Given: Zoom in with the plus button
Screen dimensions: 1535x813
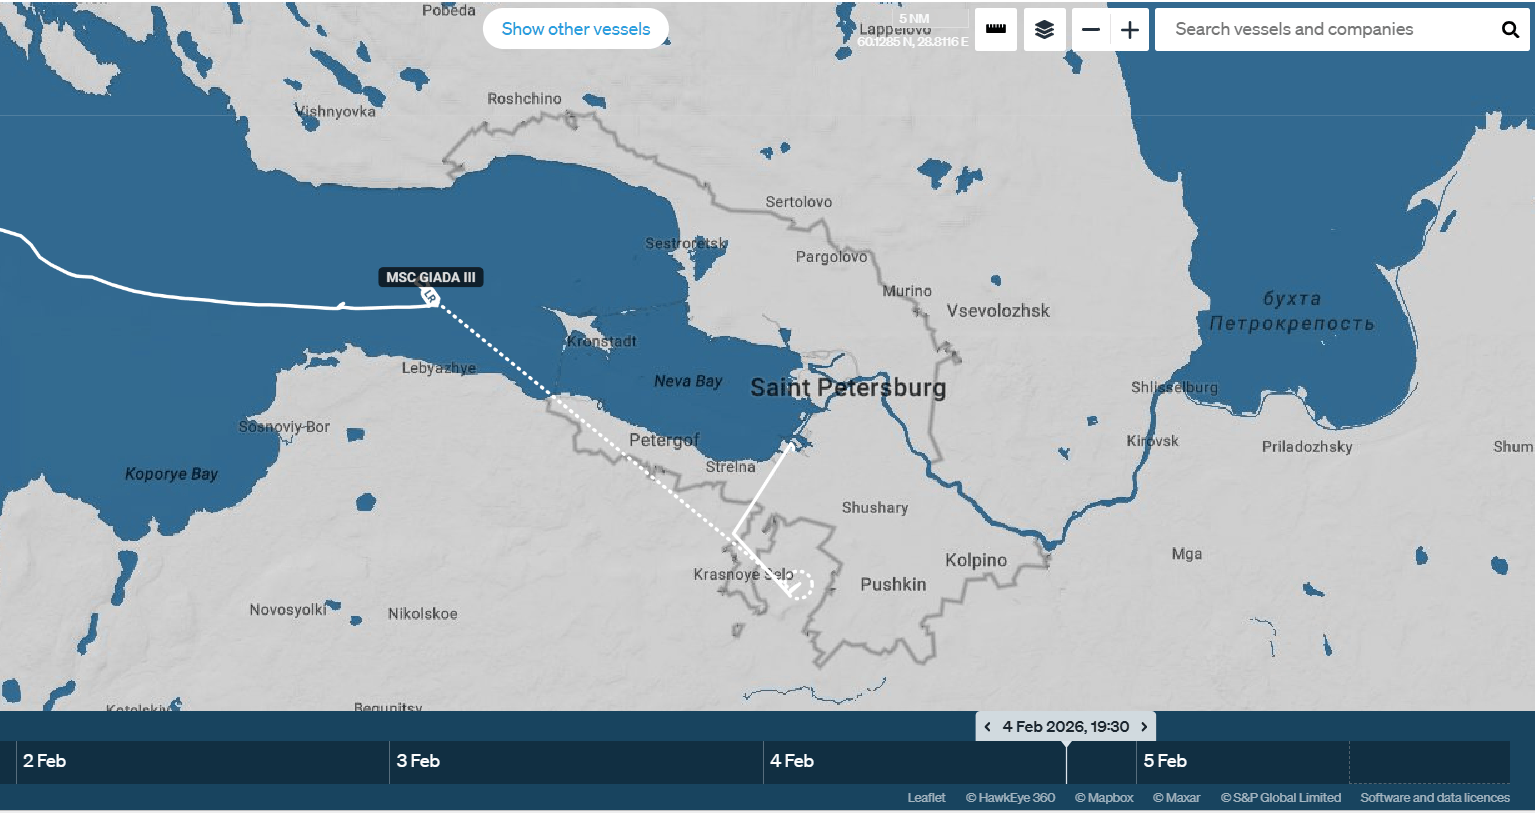Looking at the screenshot, I should pyautogui.click(x=1130, y=30).
